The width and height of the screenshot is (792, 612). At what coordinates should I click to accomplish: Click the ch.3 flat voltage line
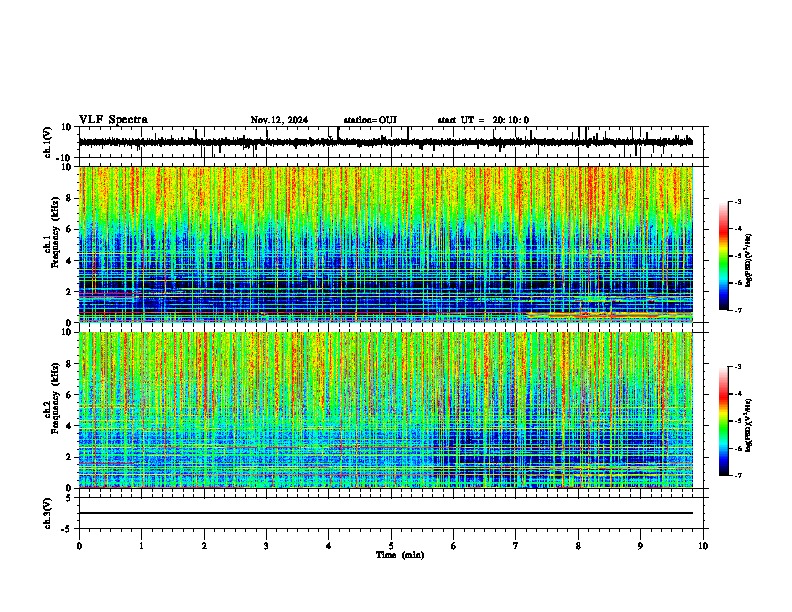click(385, 513)
